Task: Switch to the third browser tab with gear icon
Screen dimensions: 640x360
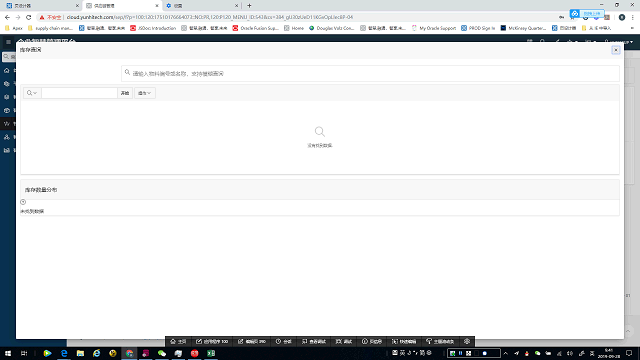Action: pyautogui.click(x=202, y=6)
